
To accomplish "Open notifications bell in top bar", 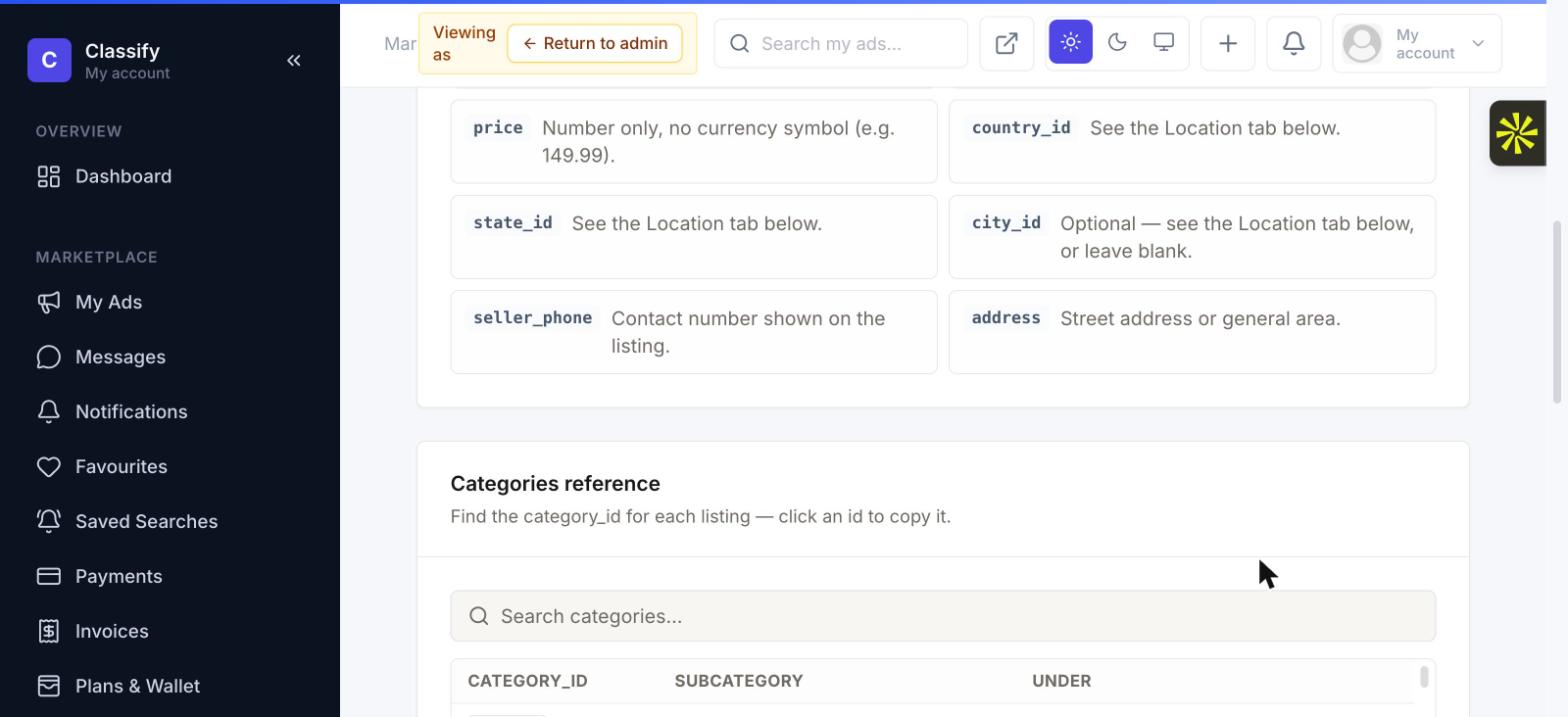I will (1294, 43).
